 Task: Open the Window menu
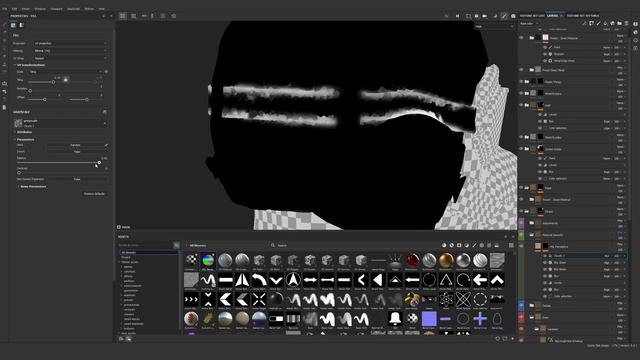[x=40, y=9]
